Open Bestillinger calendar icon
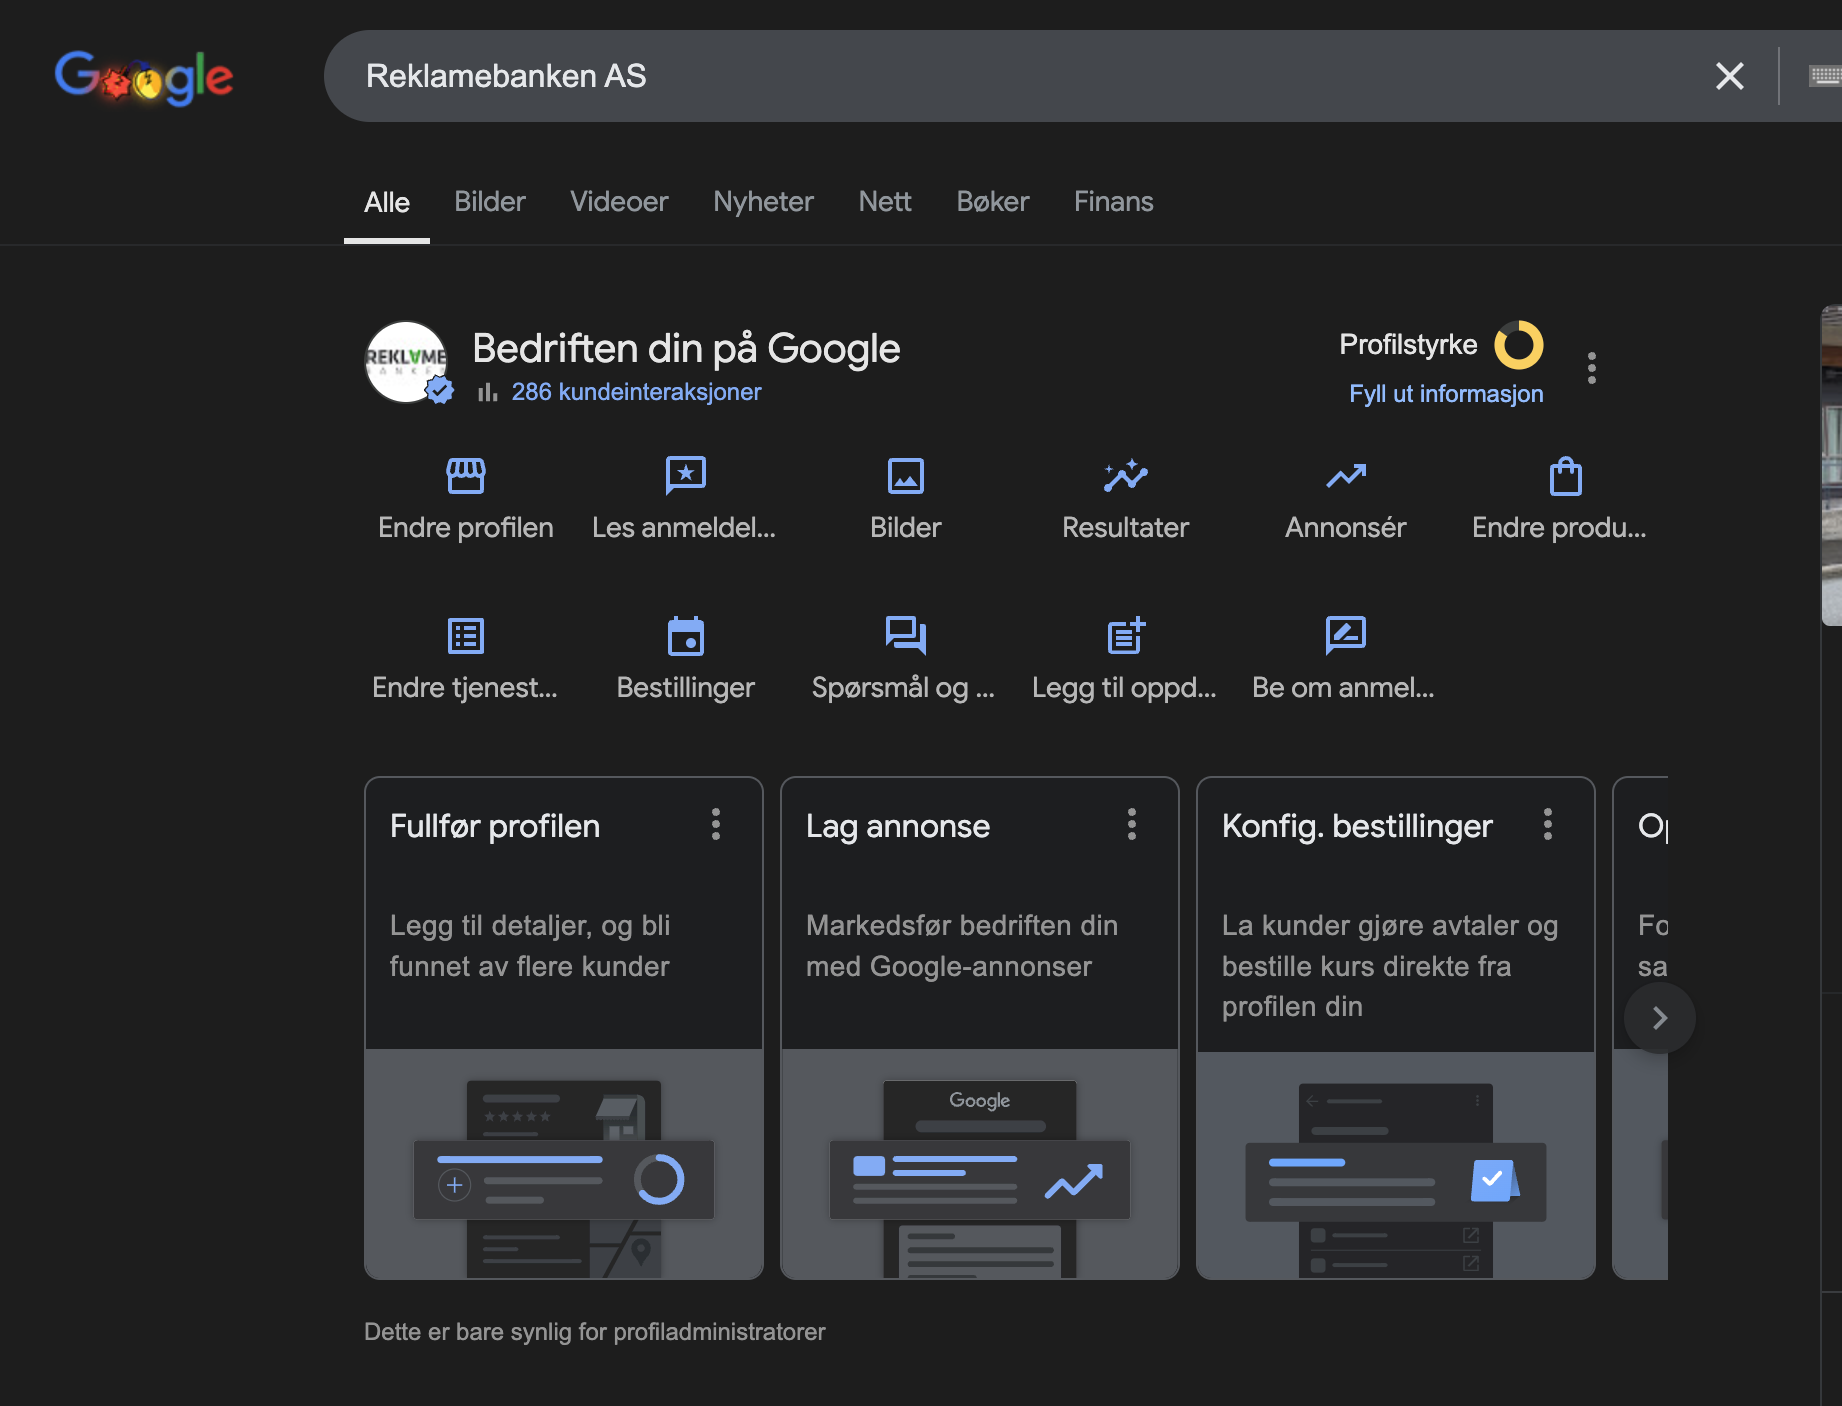 point(686,636)
